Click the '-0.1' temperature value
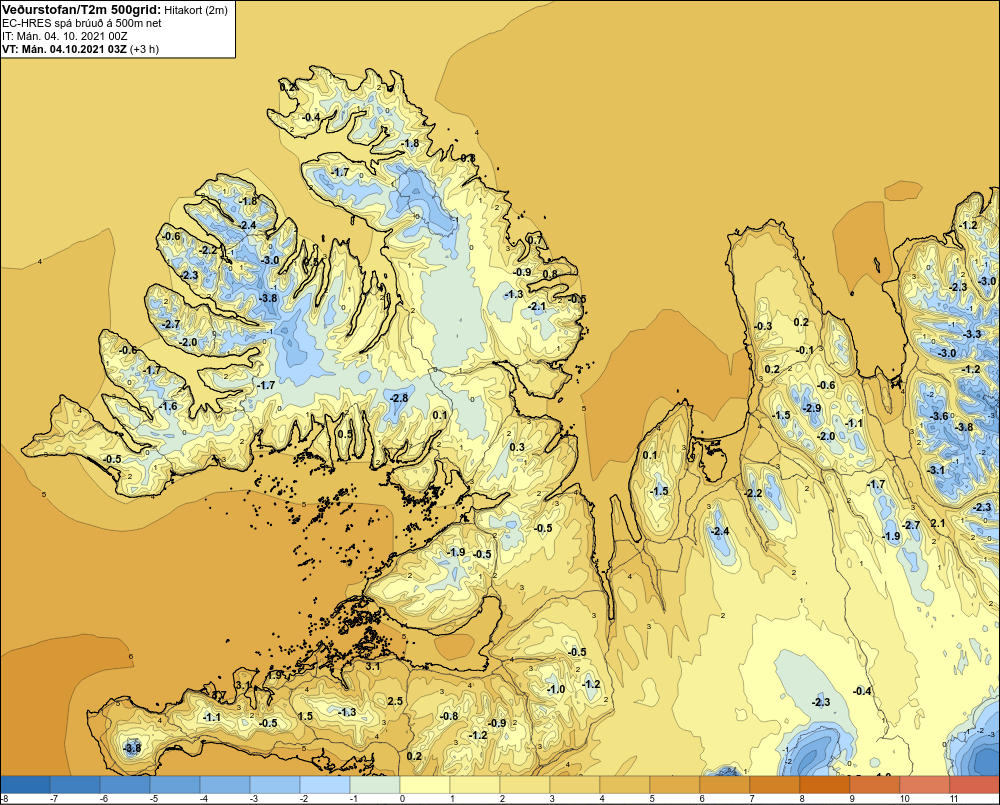The width and height of the screenshot is (1000, 805). 805,350
